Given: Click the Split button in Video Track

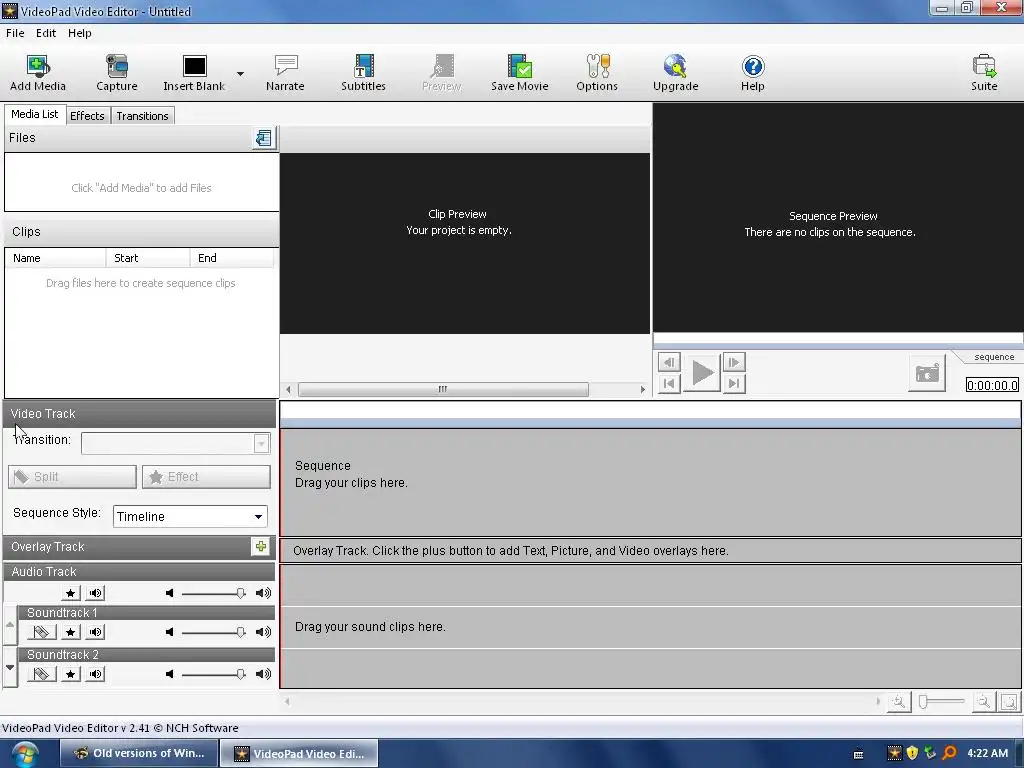Looking at the screenshot, I should [x=72, y=477].
